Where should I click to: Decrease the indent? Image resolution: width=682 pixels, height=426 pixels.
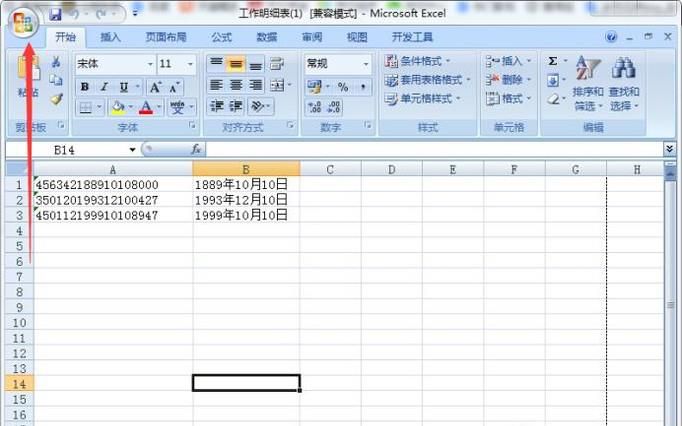point(216,106)
